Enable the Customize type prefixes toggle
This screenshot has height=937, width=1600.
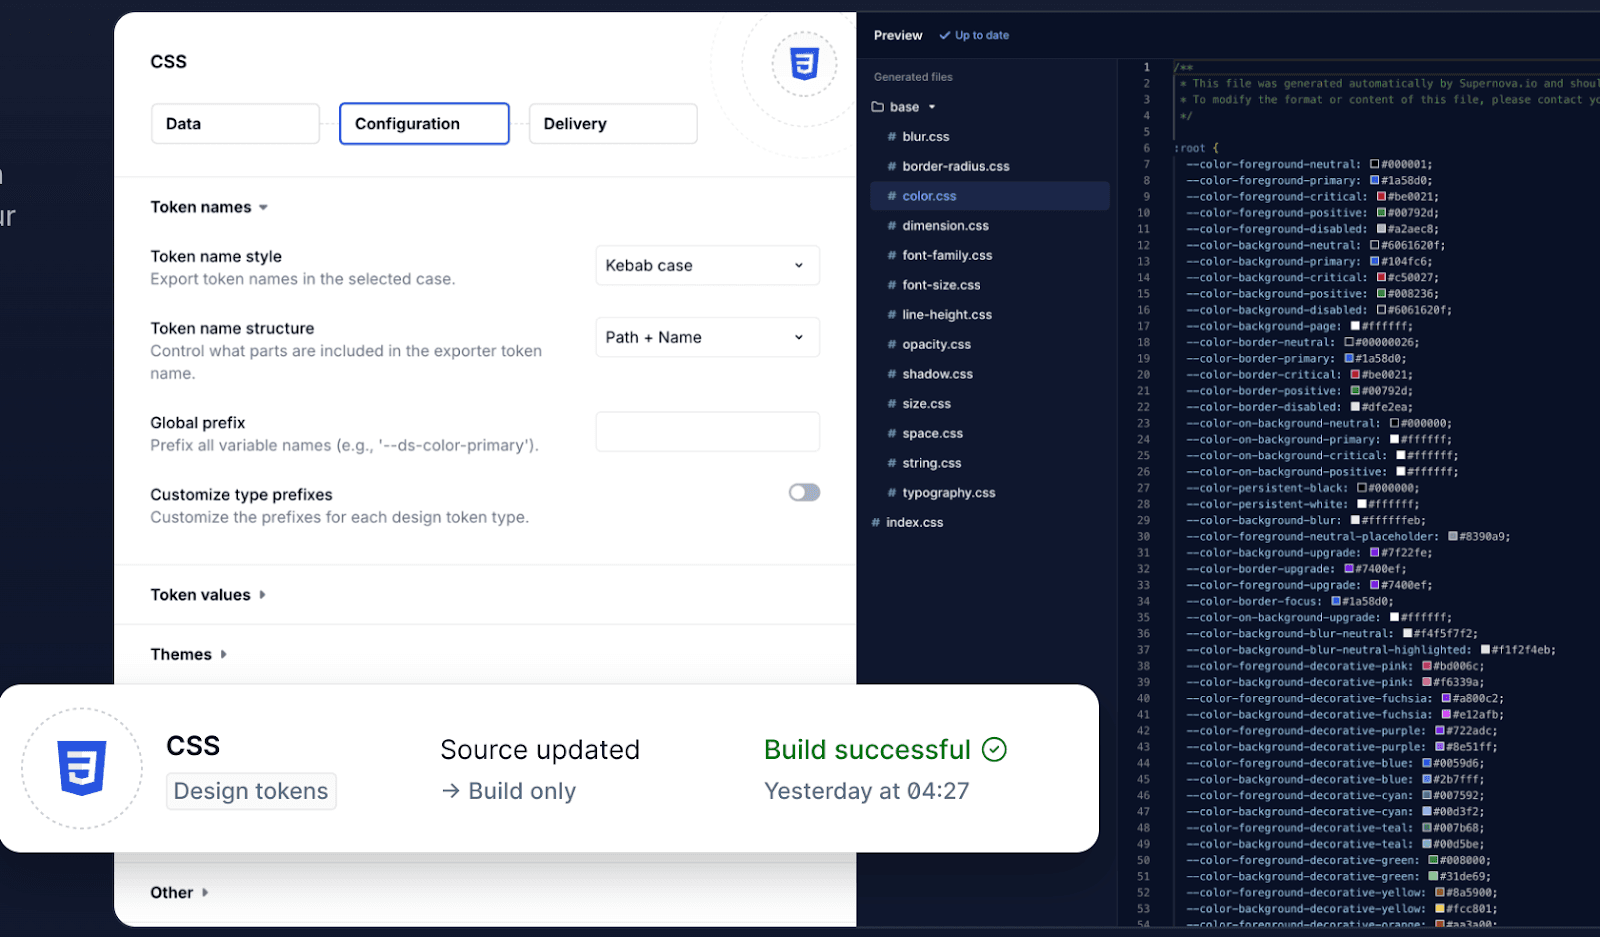coord(804,492)
